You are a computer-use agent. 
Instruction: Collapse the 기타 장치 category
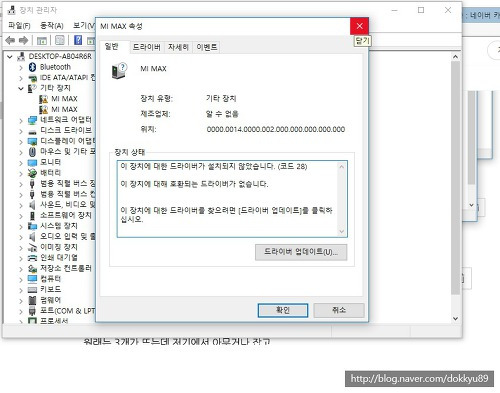click(21, 88)
